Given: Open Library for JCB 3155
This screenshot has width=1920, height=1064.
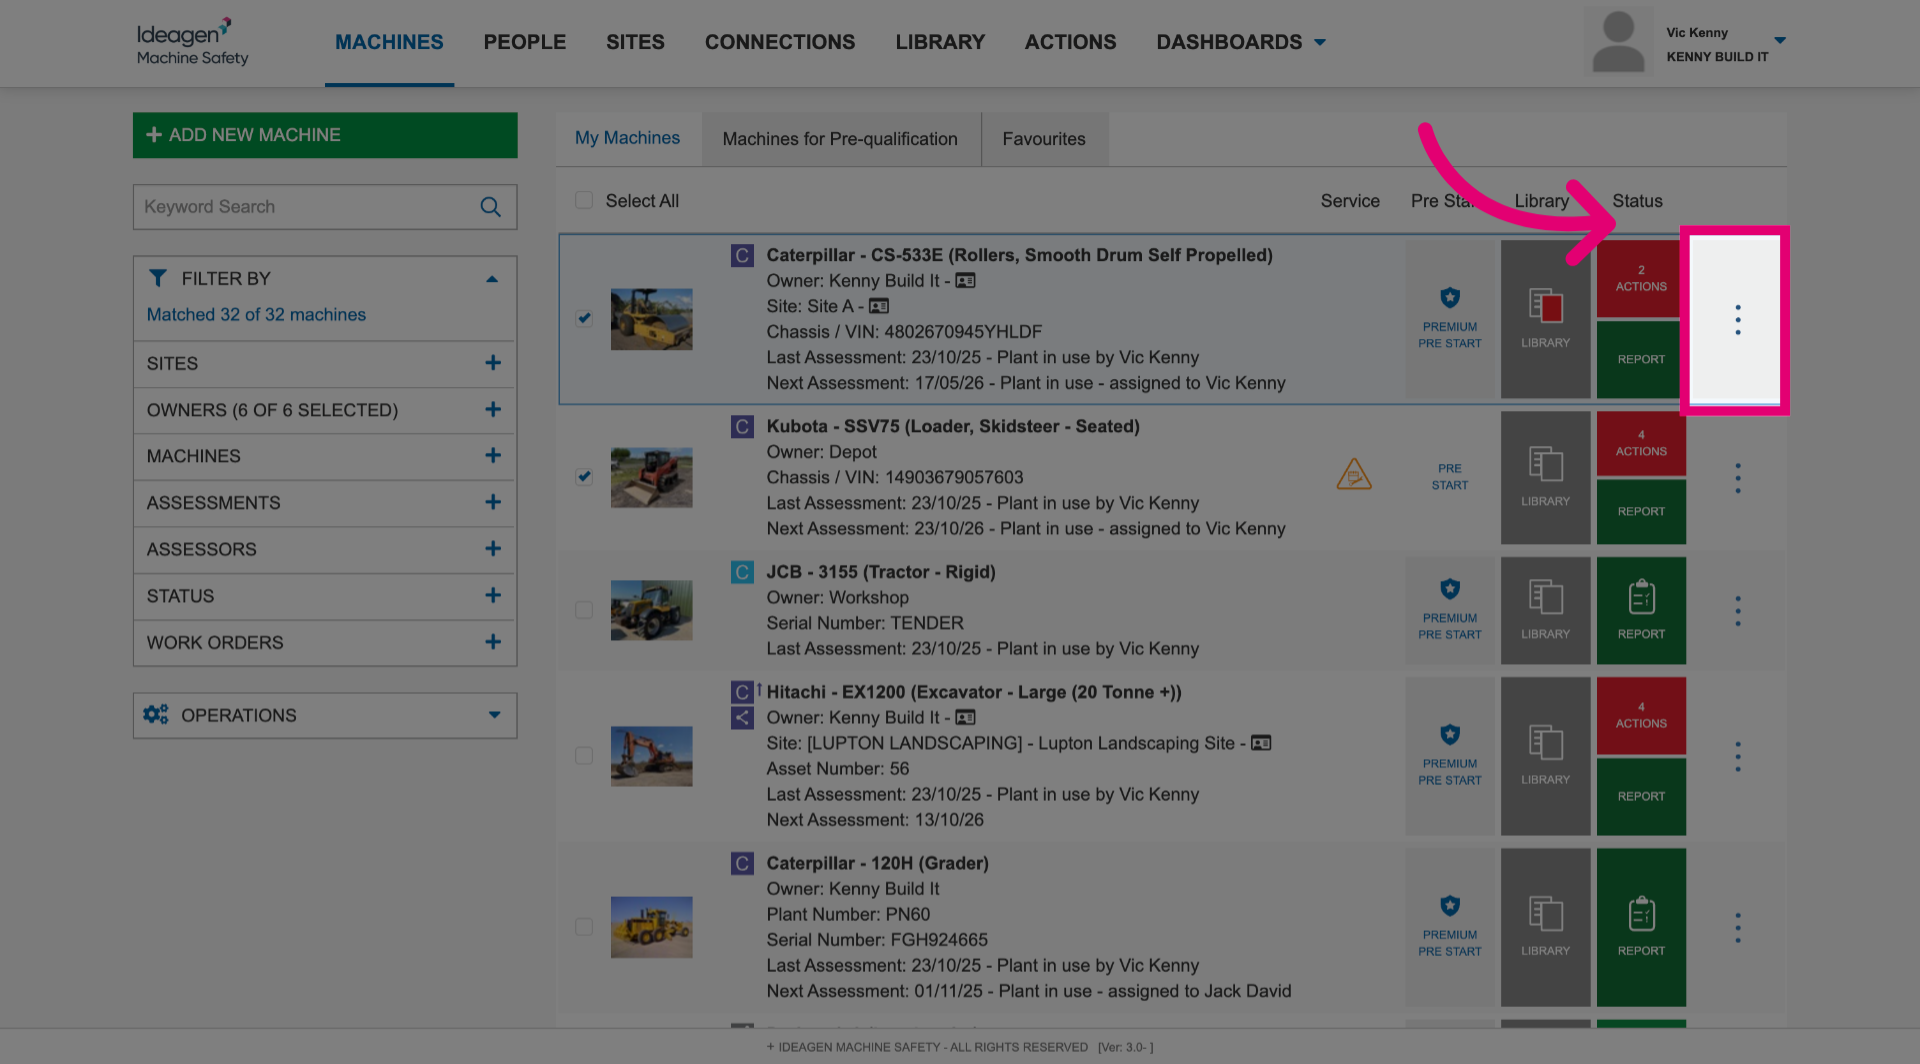Looking at the screenshot, I should [x=1545, y=610].
